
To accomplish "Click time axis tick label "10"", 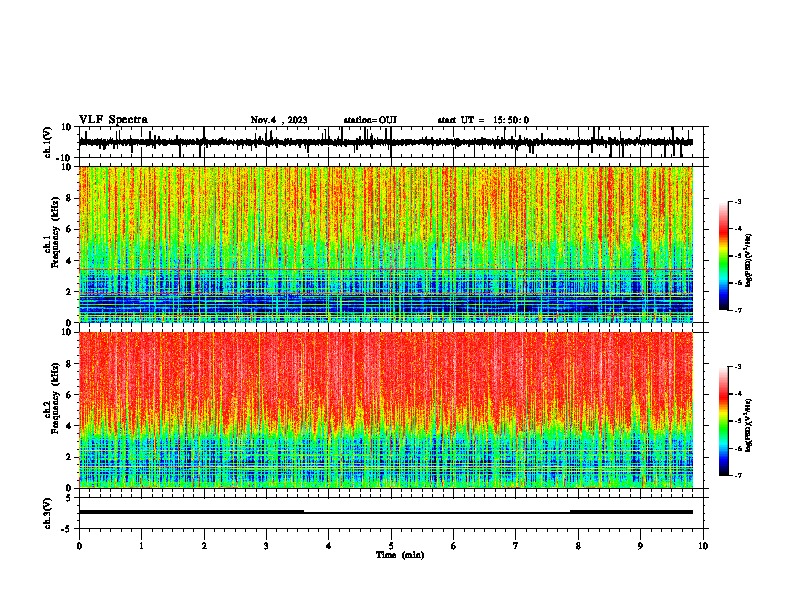I will 703,546.
